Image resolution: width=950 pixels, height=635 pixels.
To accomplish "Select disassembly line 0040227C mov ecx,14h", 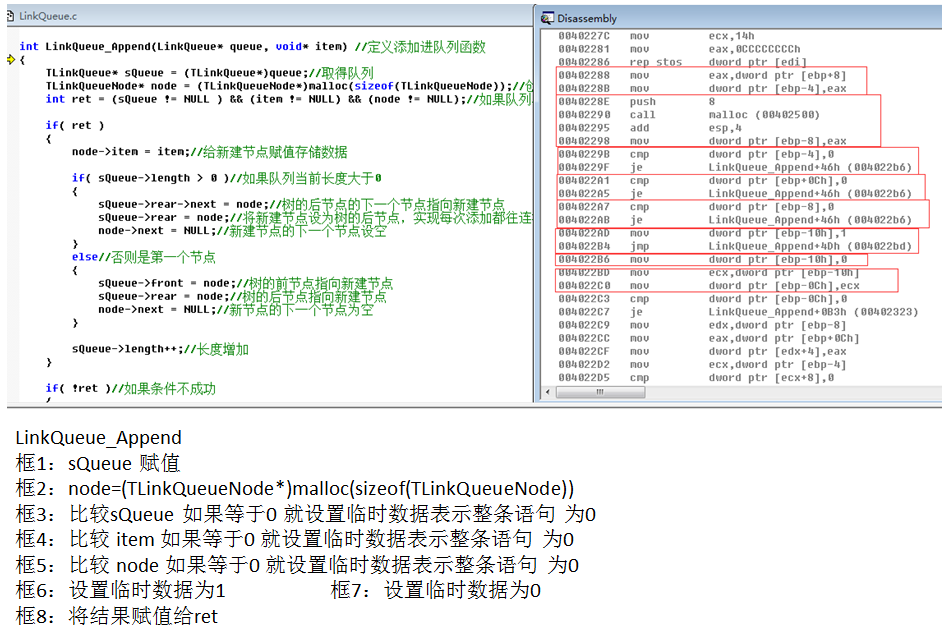I will [x=656, y=36].
